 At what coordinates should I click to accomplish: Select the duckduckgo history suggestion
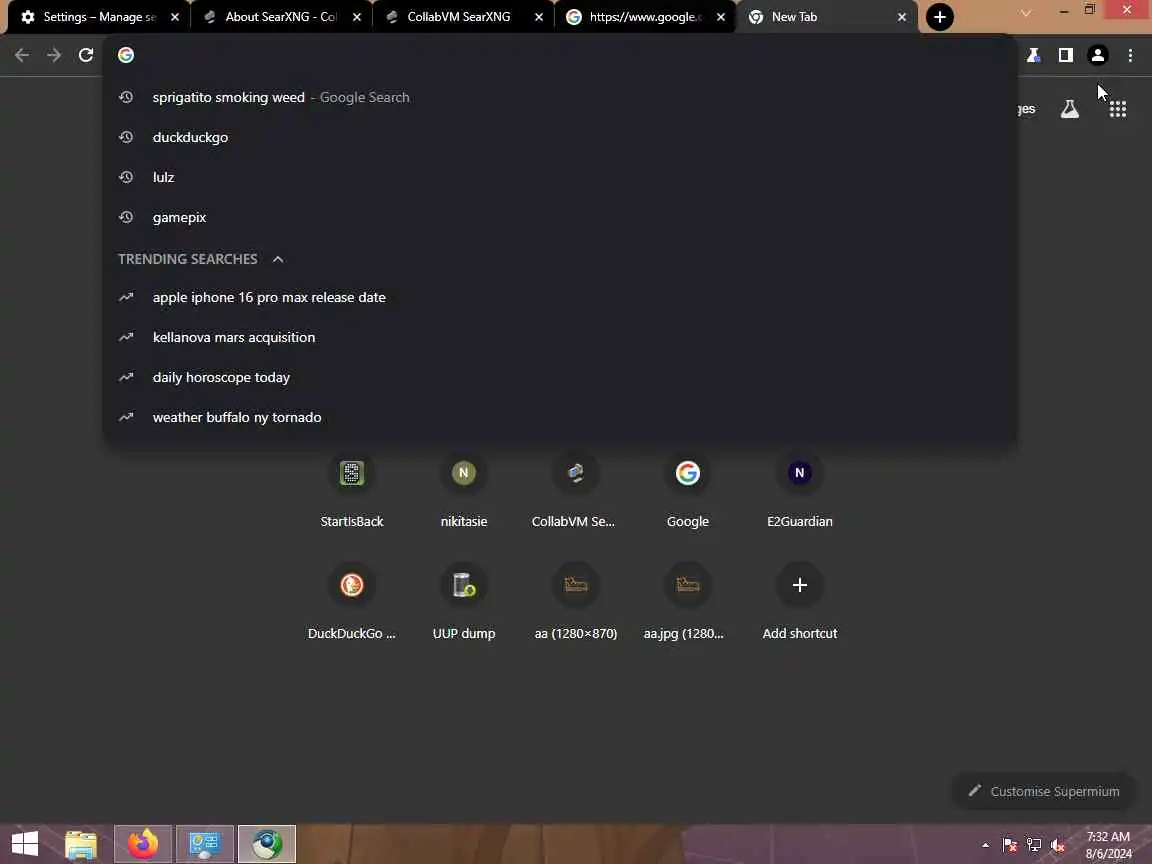560,137
